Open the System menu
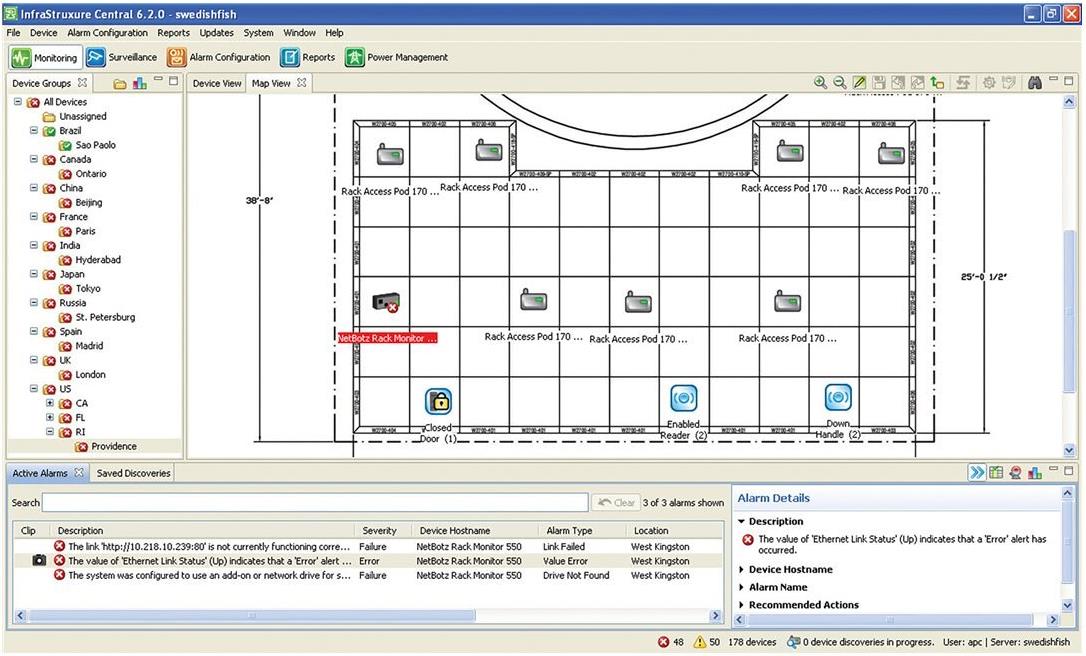Image resolution: width=1086 pixels, height=656 pixels. pyautogui.click(x=258, y=33)
